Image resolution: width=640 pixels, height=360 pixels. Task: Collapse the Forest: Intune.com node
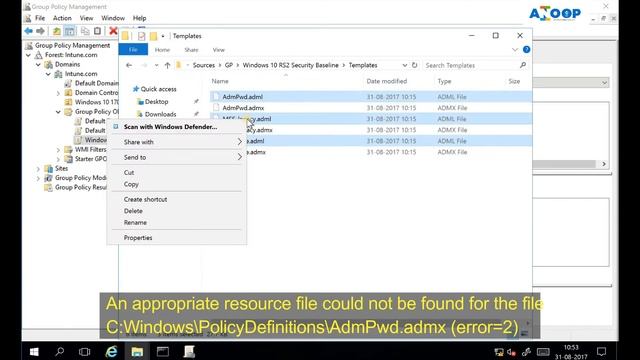pyautogui.click(x=28, y=55)
